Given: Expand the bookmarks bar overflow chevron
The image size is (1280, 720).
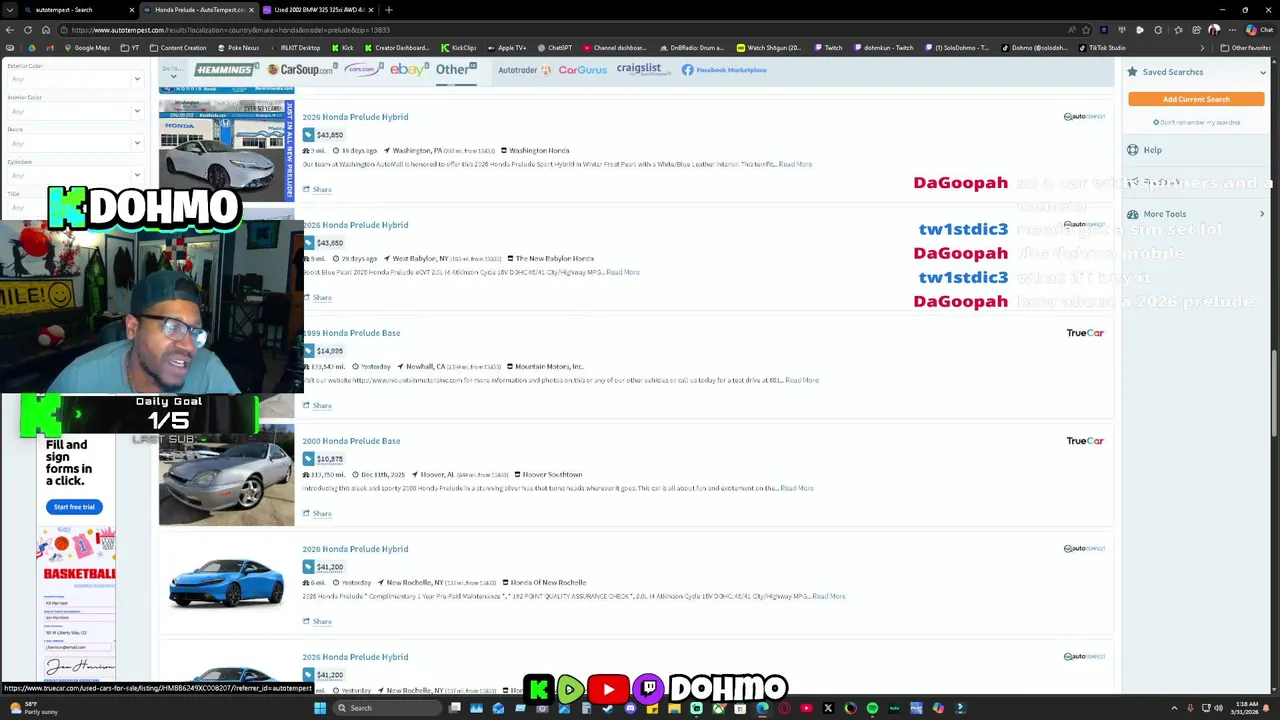Looking at the screenshot, I should point(1202,48).
